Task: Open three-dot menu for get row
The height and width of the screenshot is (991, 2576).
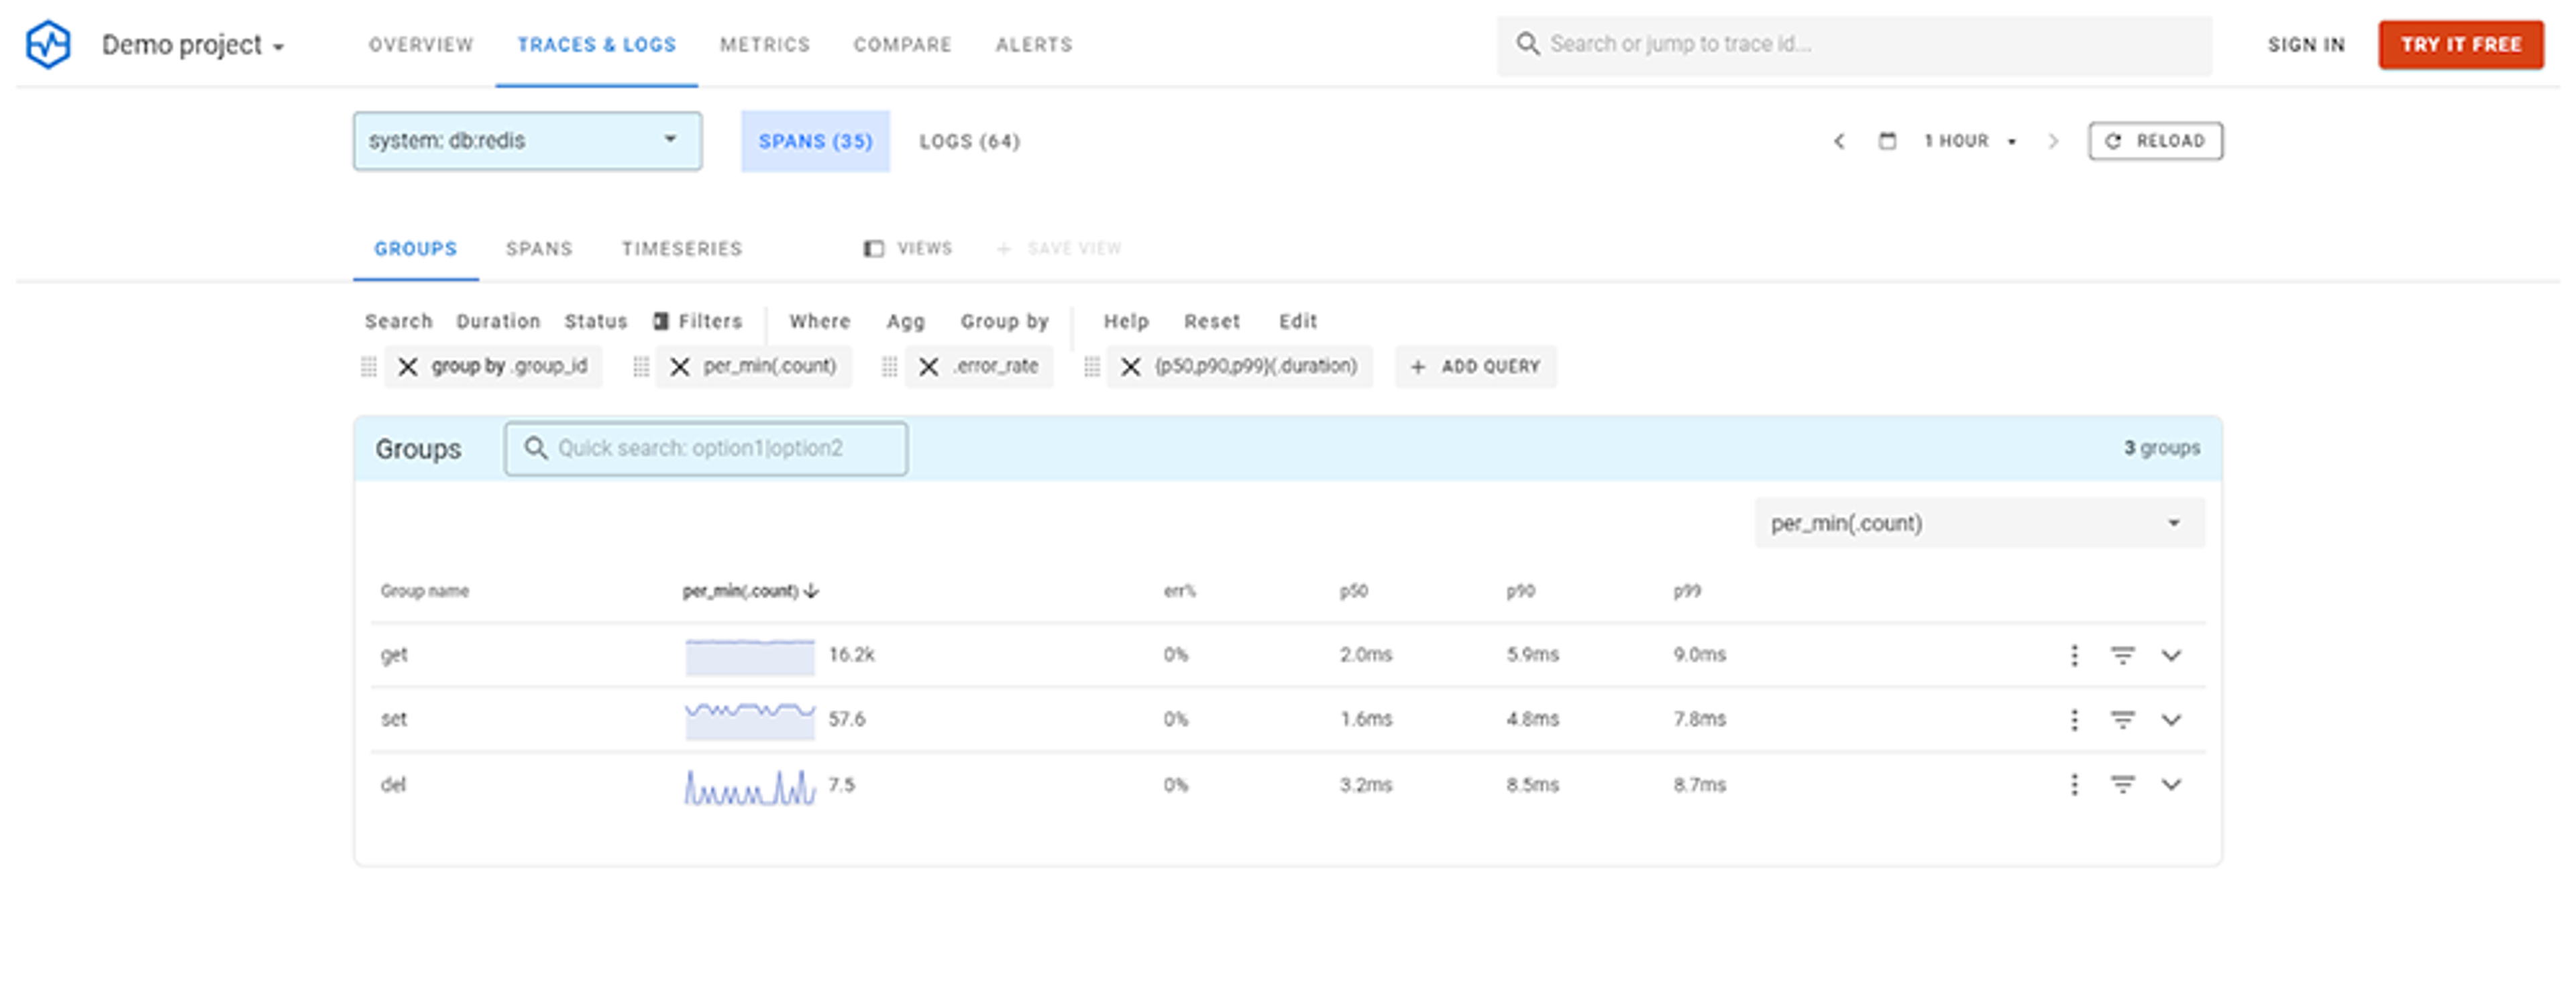Action: pos(2074,655)
